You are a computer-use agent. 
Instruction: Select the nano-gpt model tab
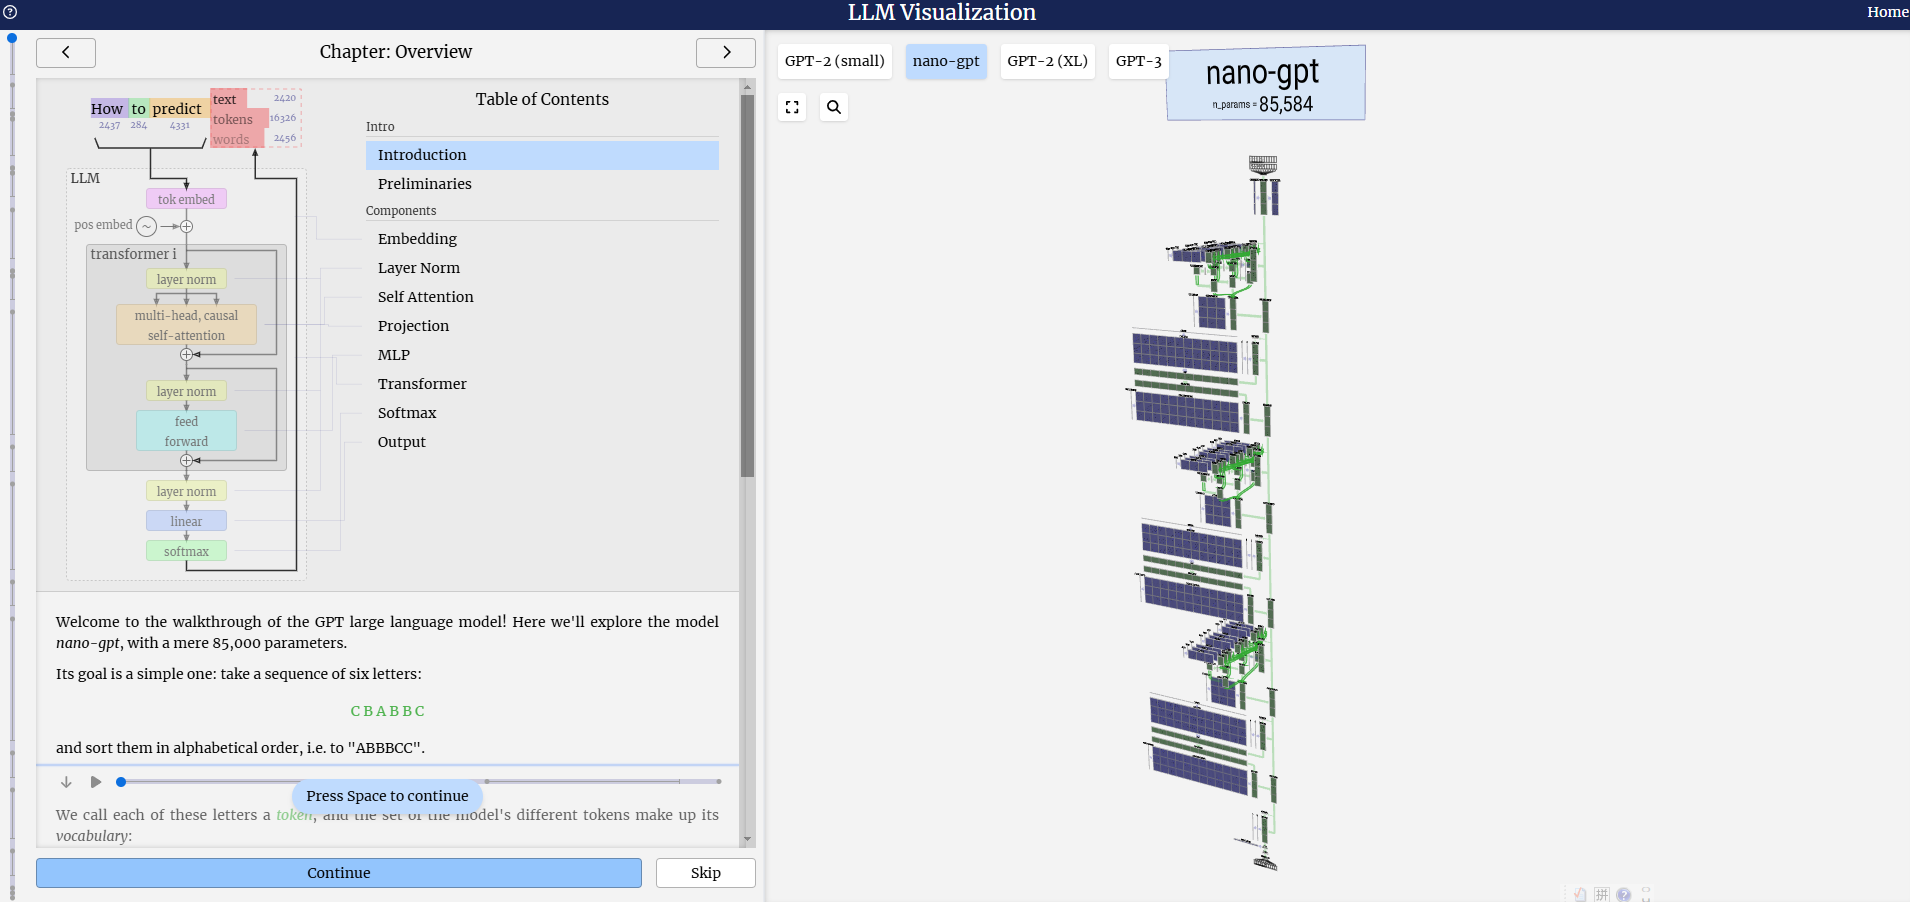click(946, 61)
